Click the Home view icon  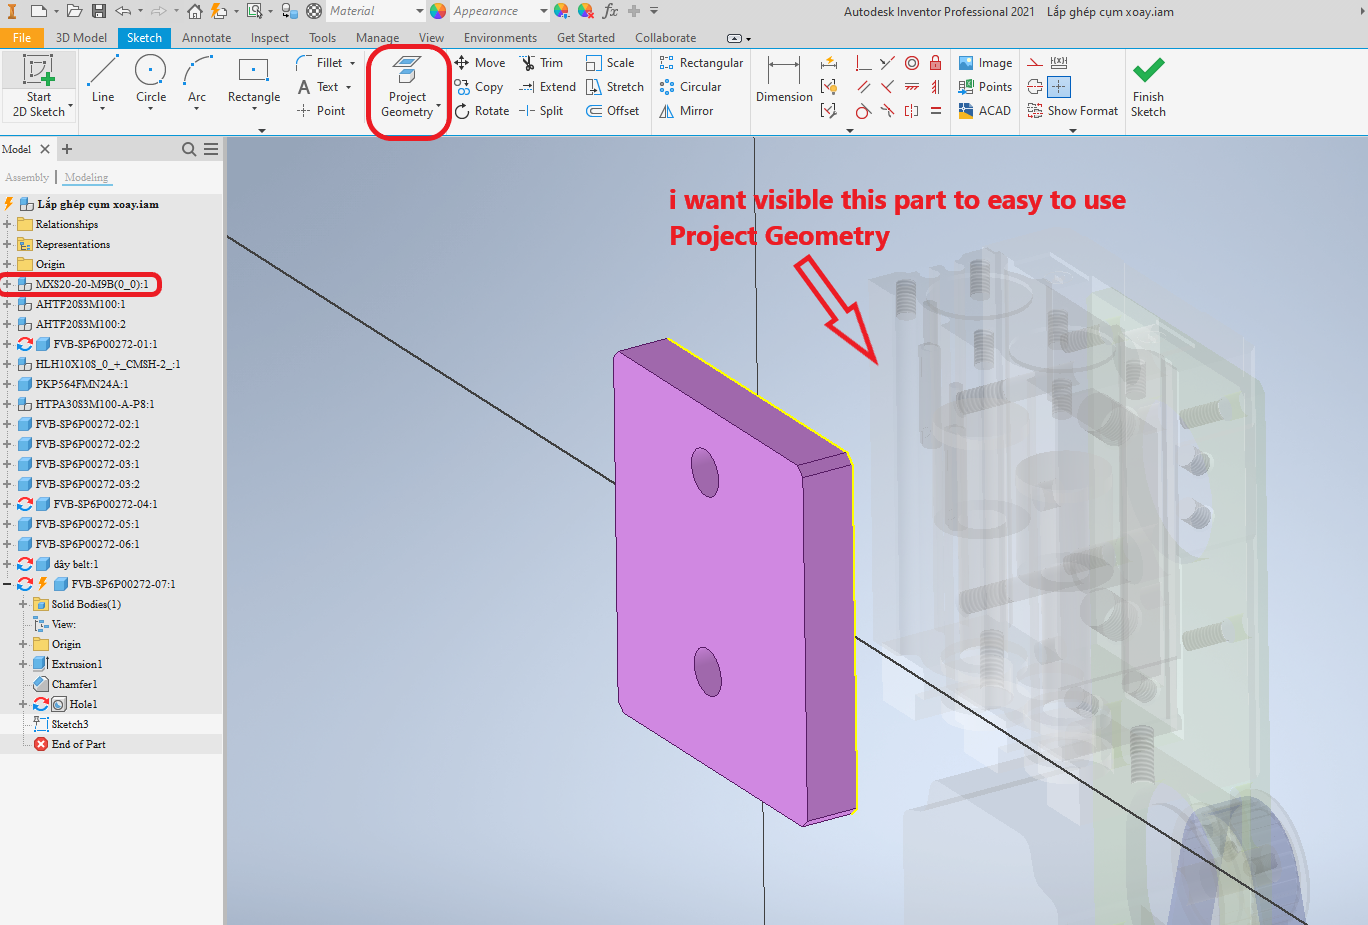(195, 11)
